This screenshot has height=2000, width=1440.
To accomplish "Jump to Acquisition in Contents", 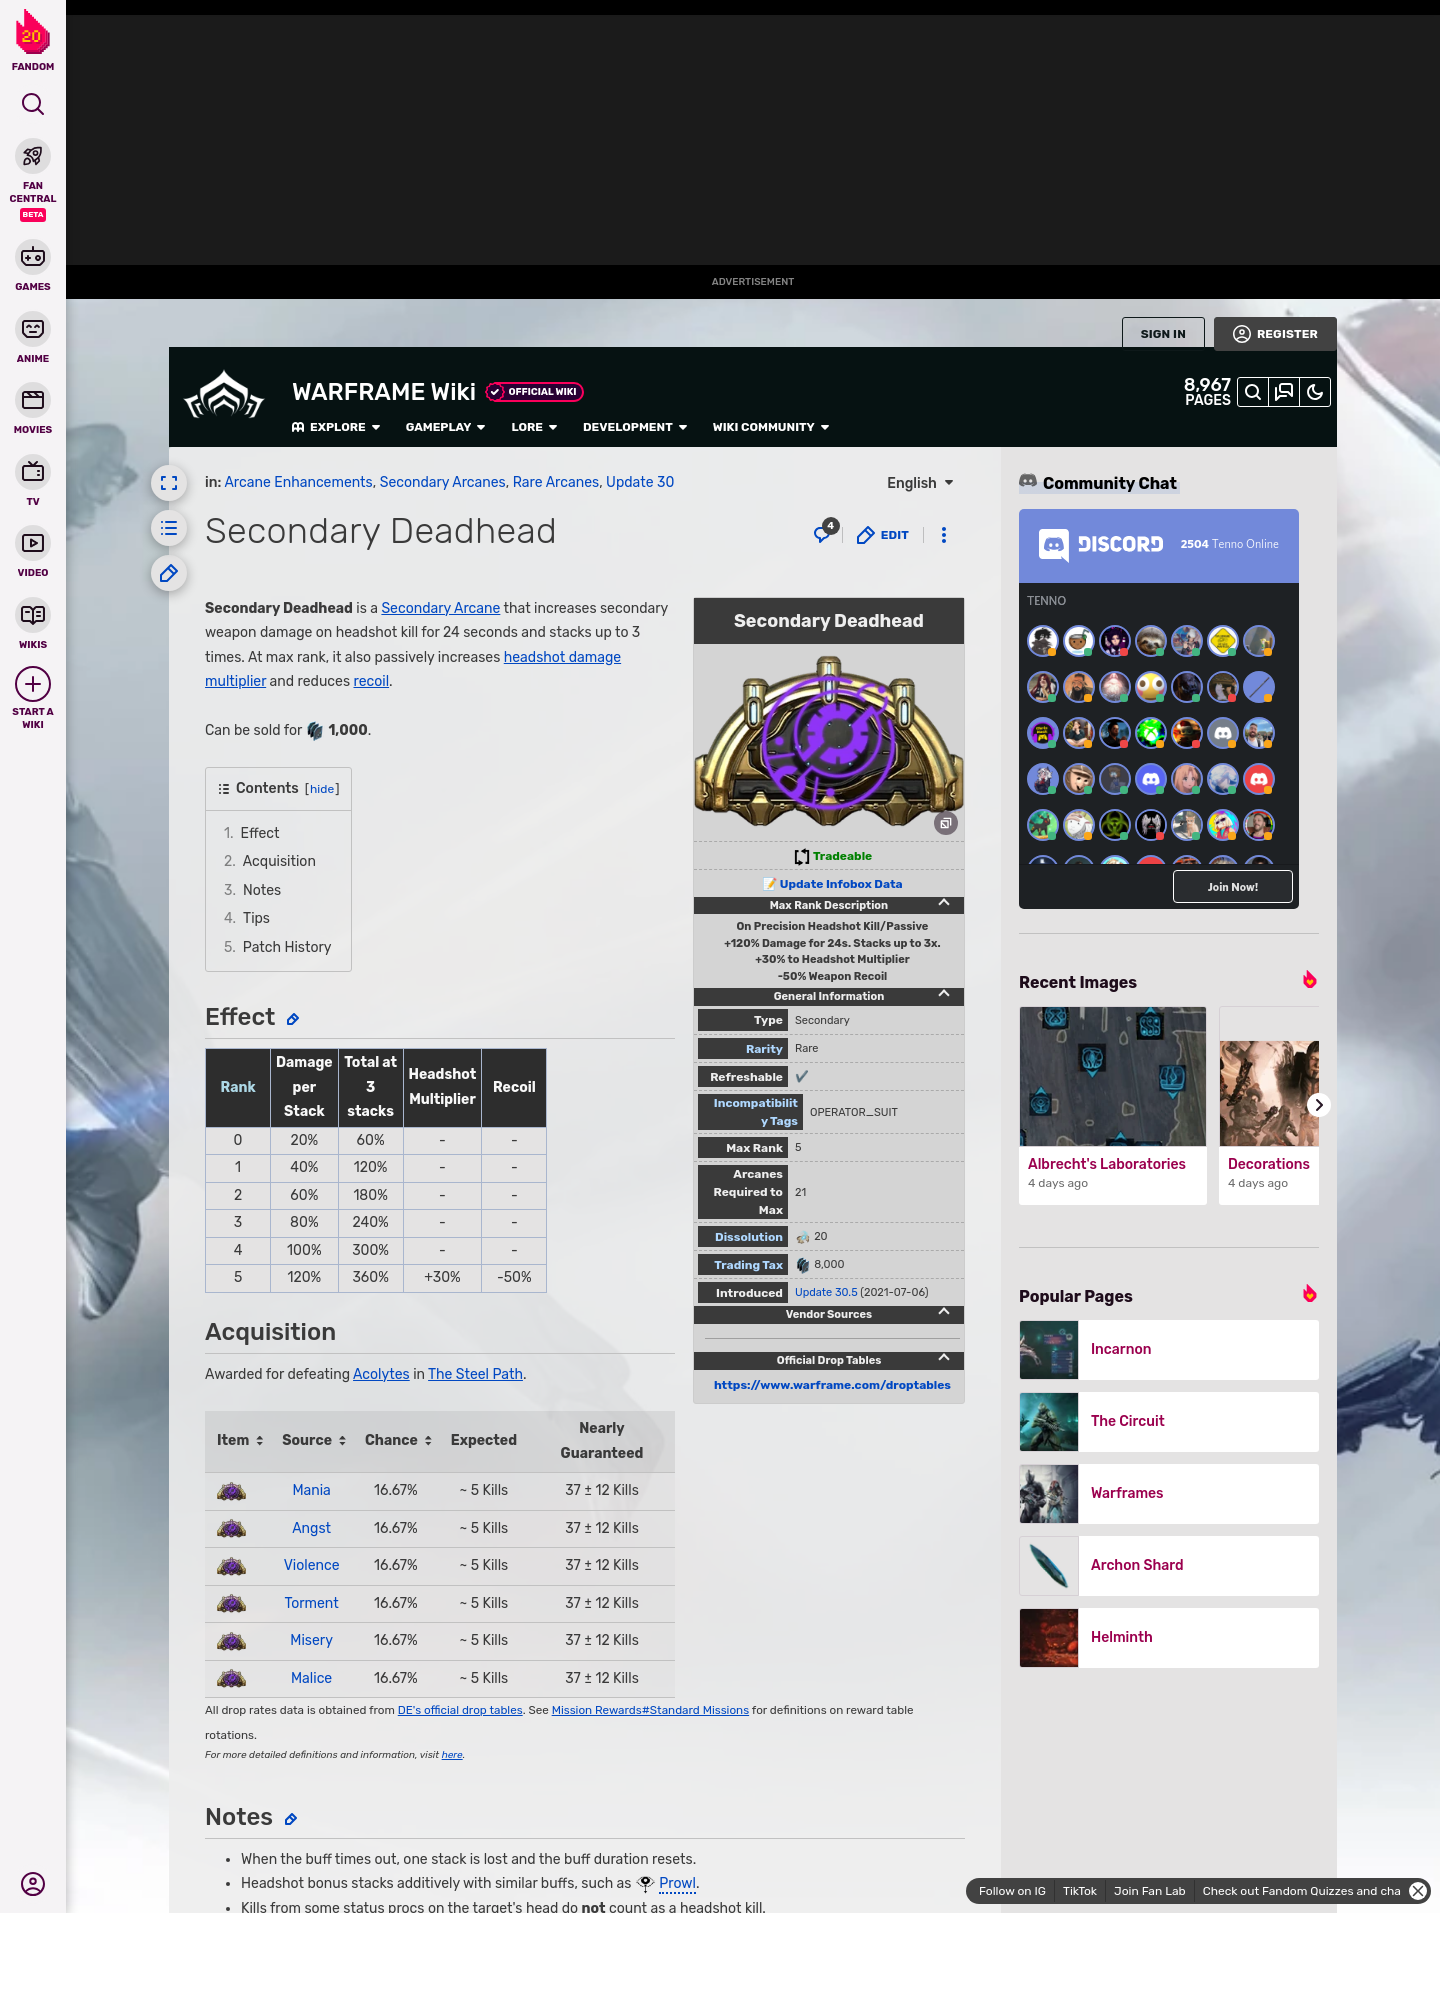I will (x=279, y=861).
